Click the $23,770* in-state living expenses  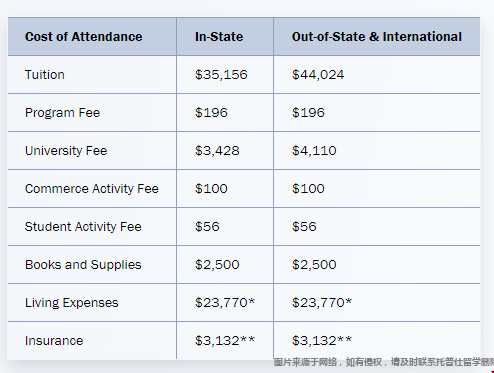pos(225,303)
